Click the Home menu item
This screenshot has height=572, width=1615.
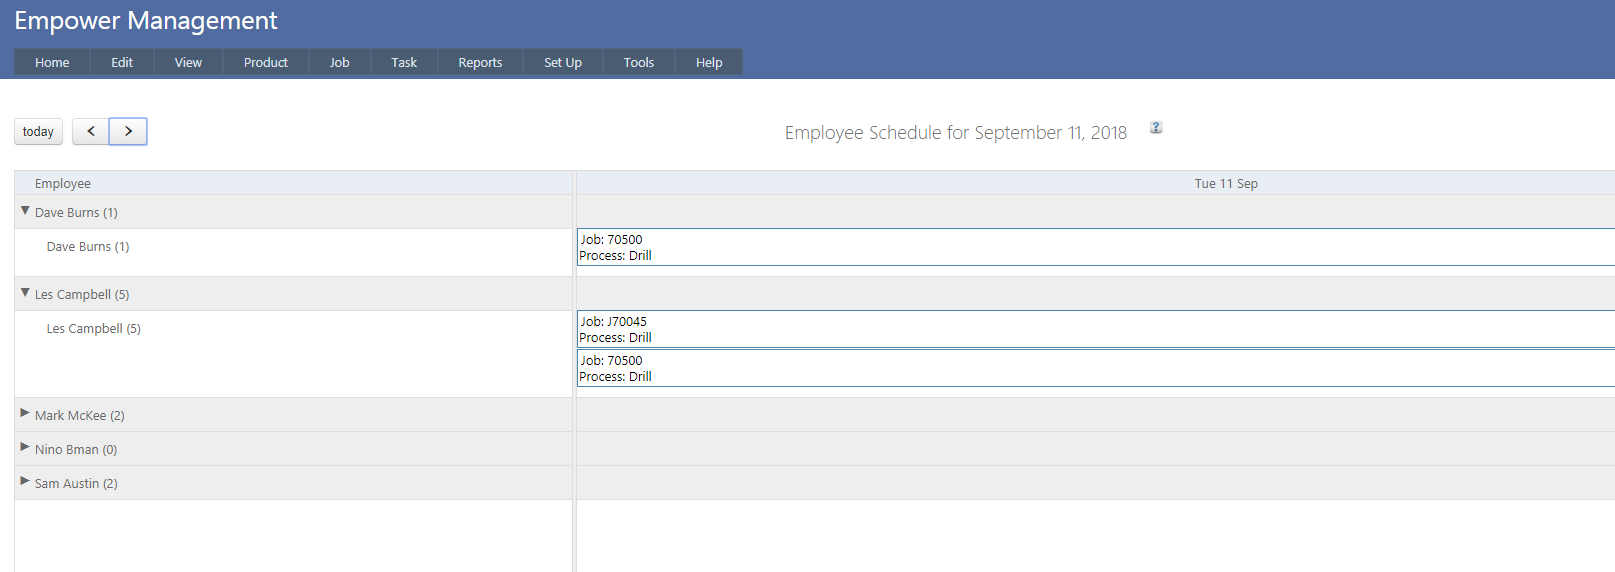[x=52, y=62]
